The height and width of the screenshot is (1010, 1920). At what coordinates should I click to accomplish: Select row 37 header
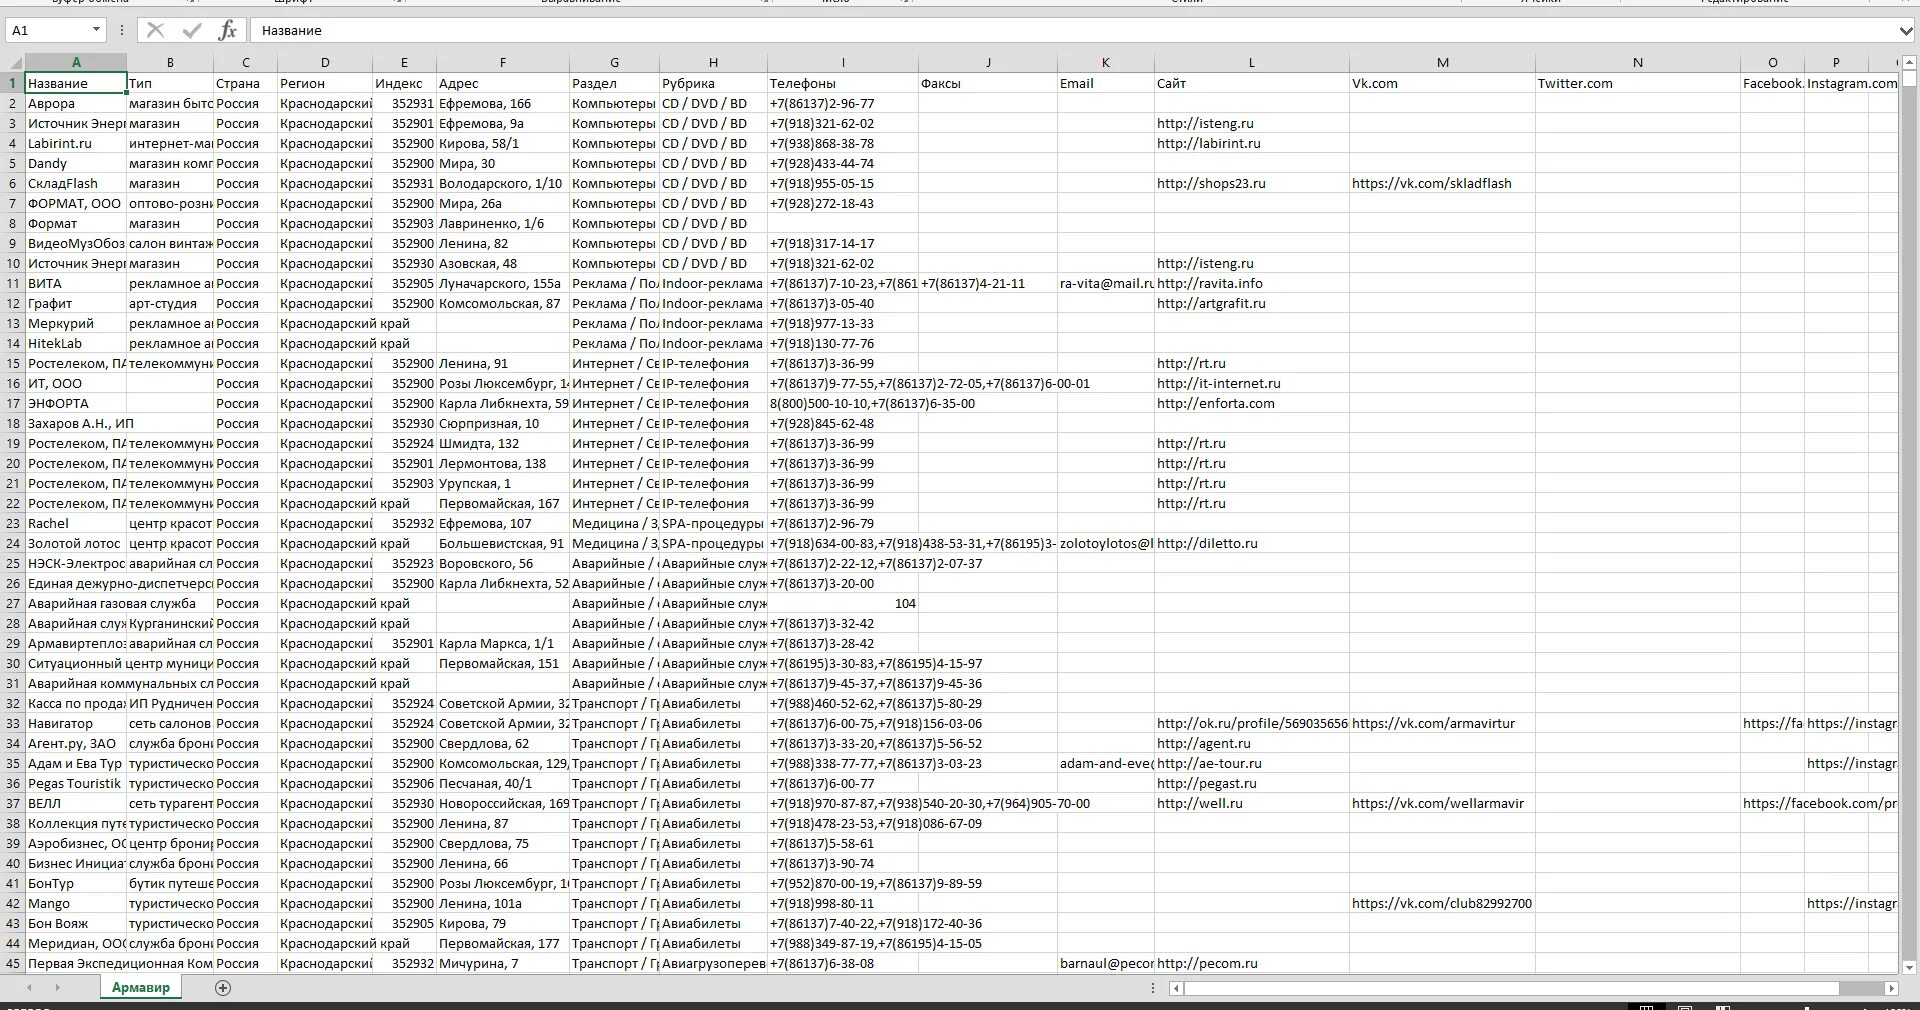[x=13, y=804]
